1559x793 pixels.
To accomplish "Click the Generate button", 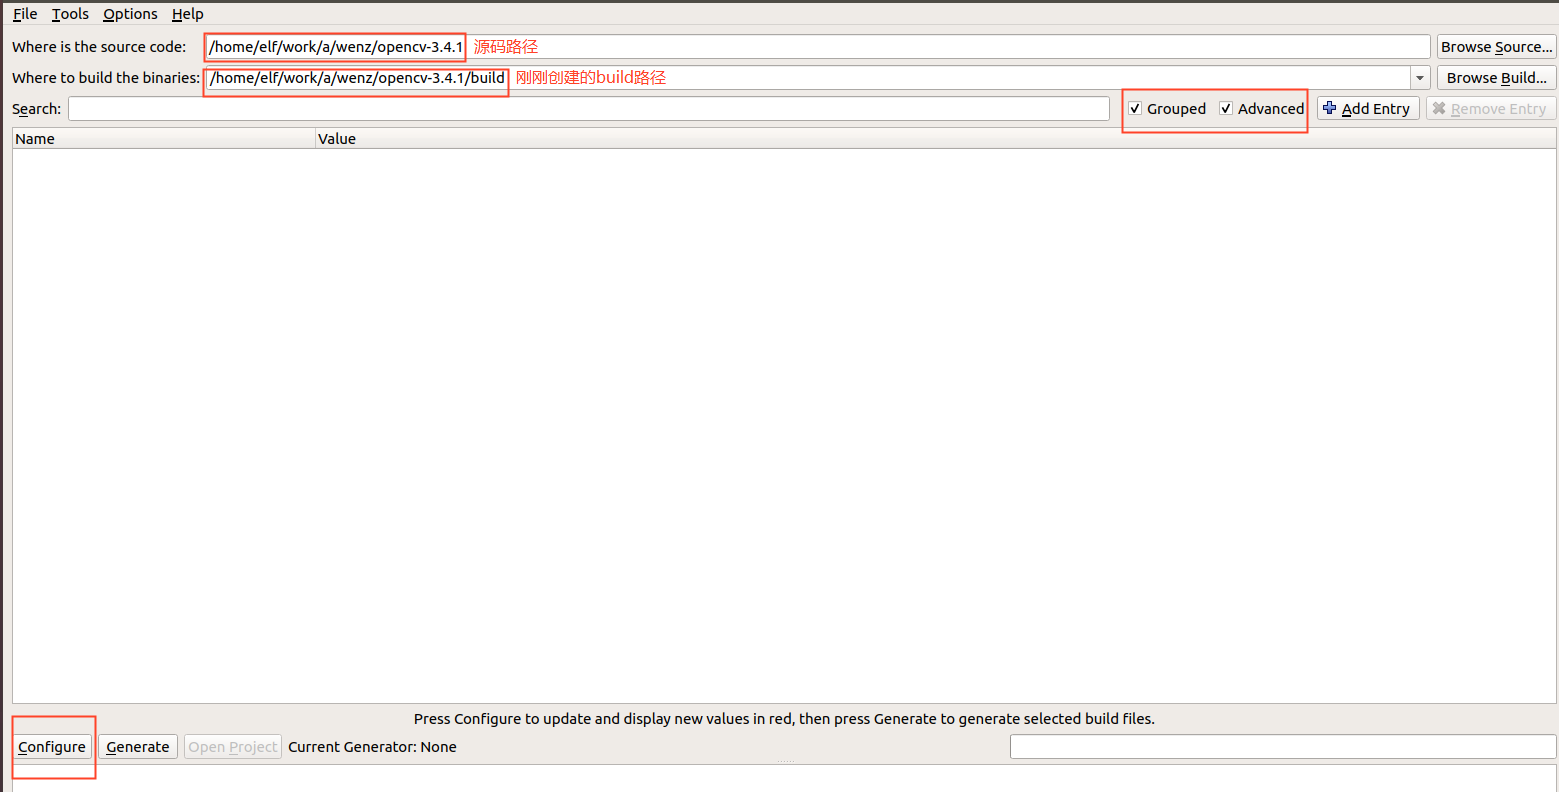I will (138, 747).
